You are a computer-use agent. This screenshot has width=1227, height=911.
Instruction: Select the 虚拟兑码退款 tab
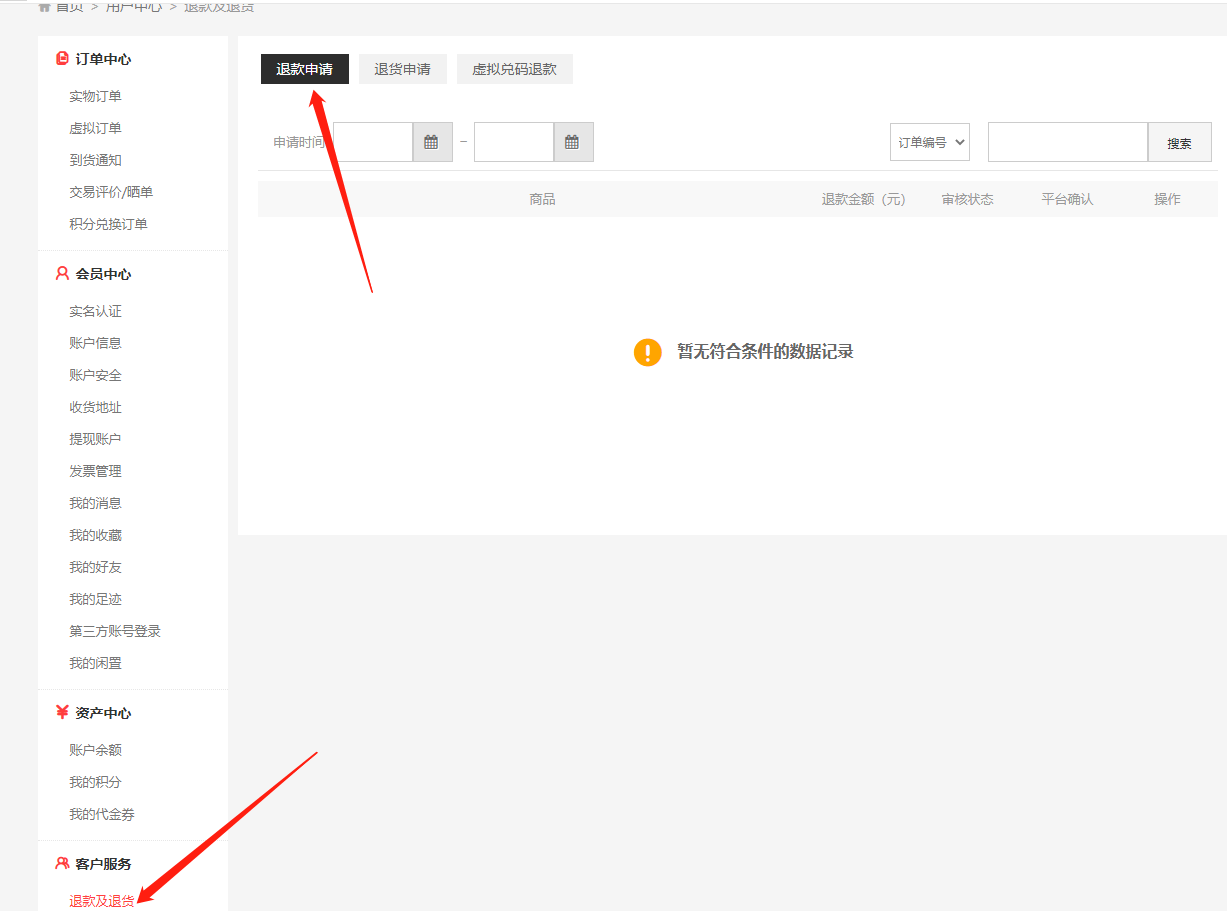click(x=514, y=69)
